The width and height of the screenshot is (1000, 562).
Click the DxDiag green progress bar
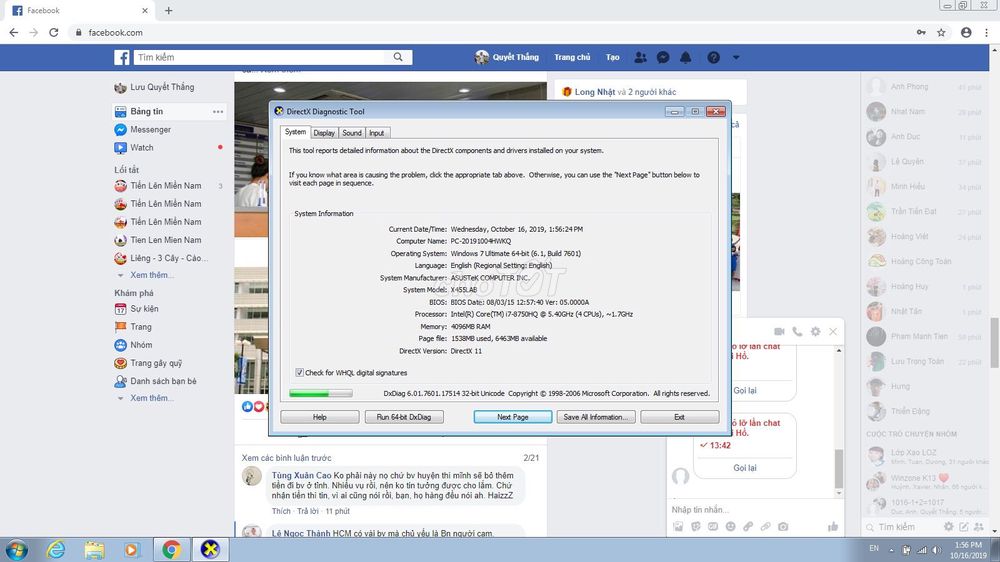tap(320, 394)
